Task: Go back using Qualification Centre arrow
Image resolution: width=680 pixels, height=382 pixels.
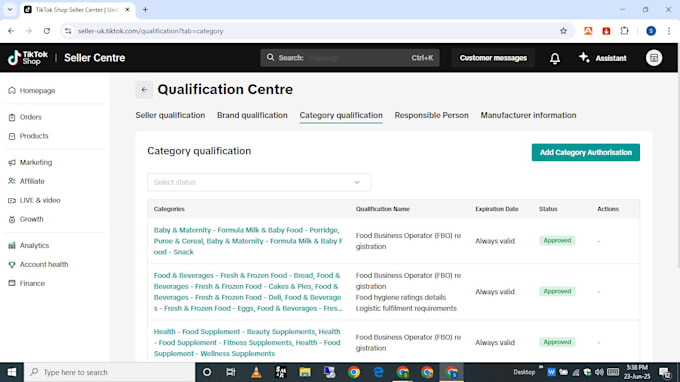Action: pos(144,90)
